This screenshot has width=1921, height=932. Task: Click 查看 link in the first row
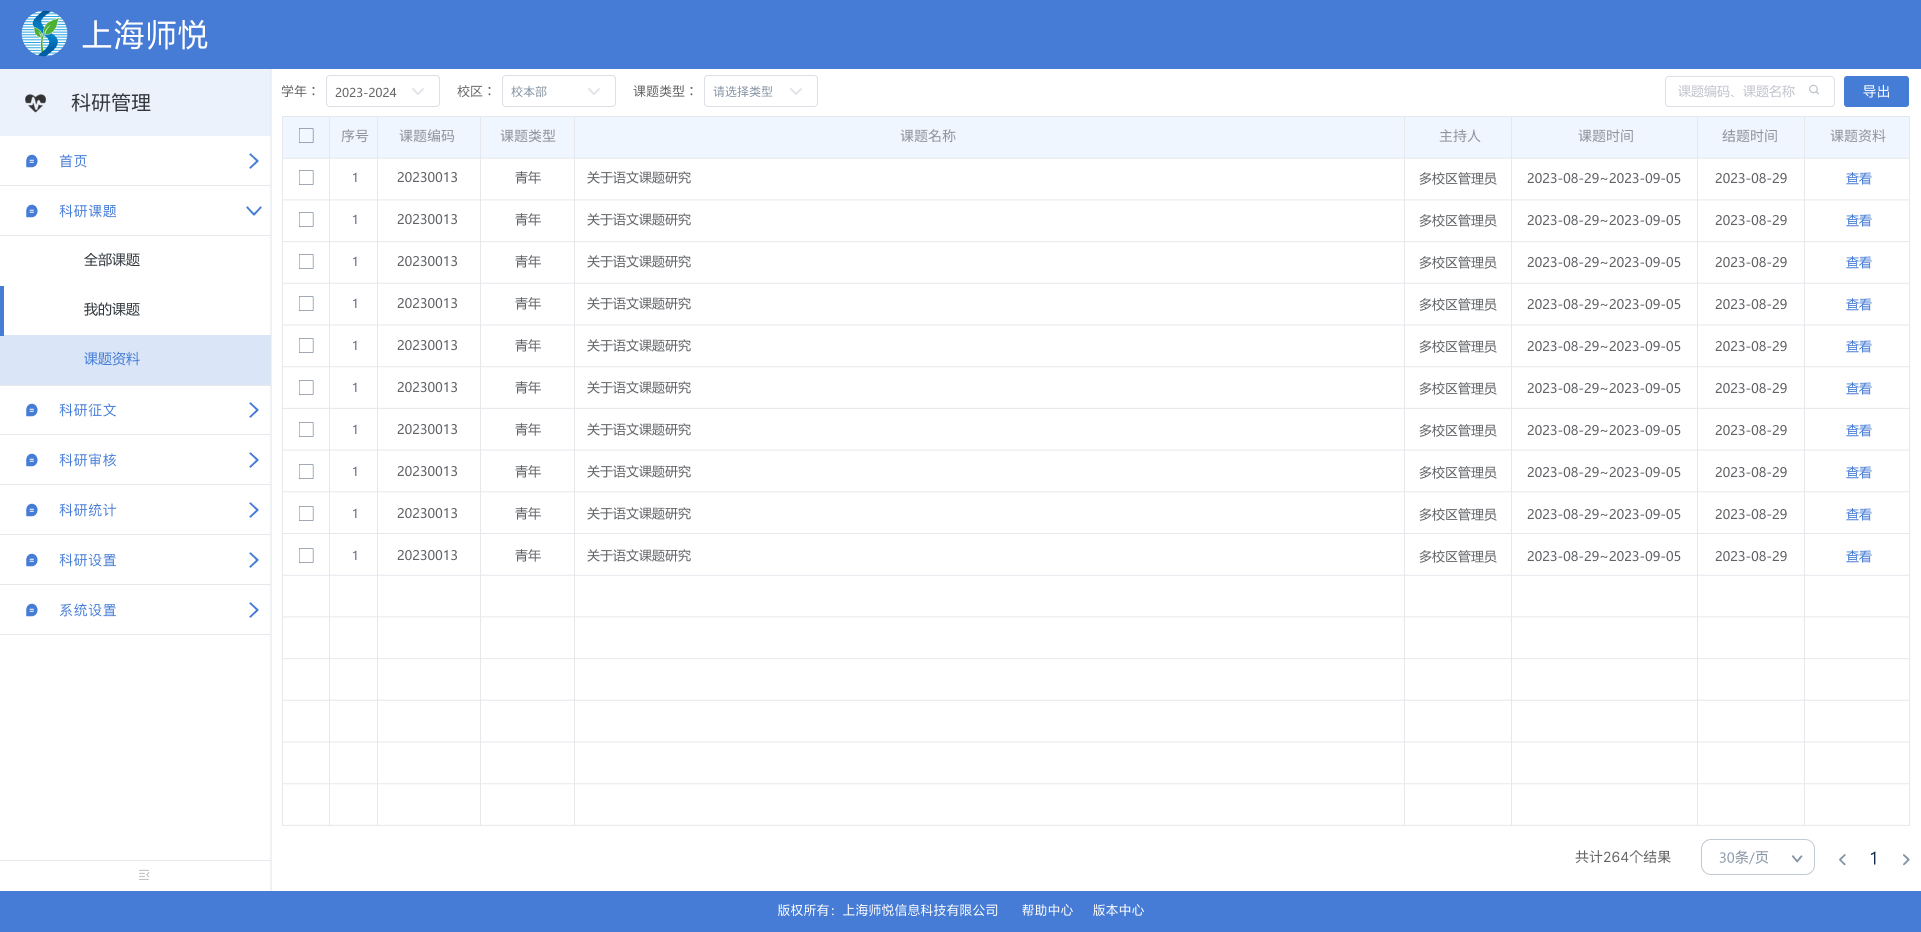click(1858, 179)
